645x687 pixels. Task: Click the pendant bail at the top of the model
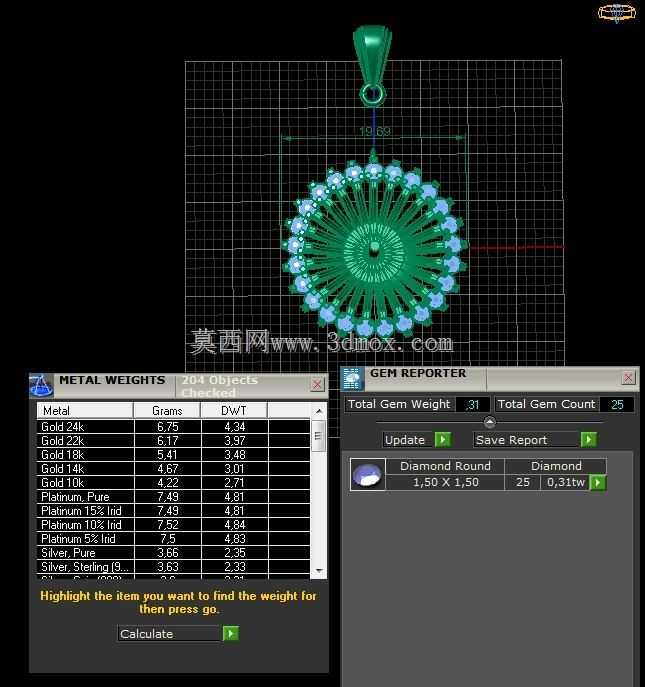(372, 53)
